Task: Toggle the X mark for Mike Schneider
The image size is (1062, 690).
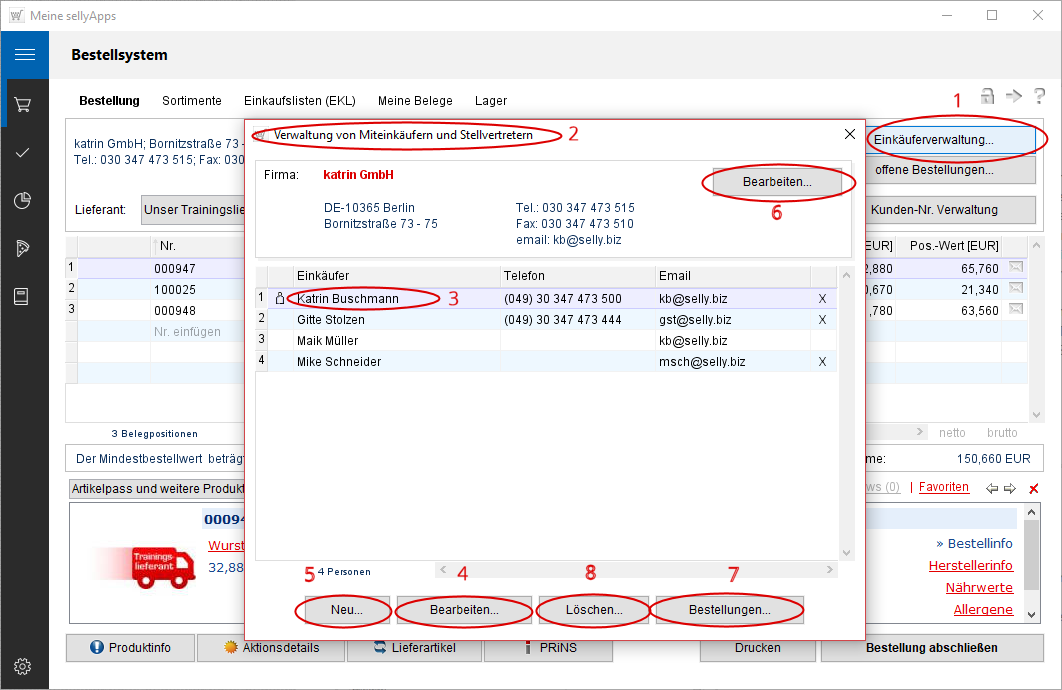Action: point(822,362)
